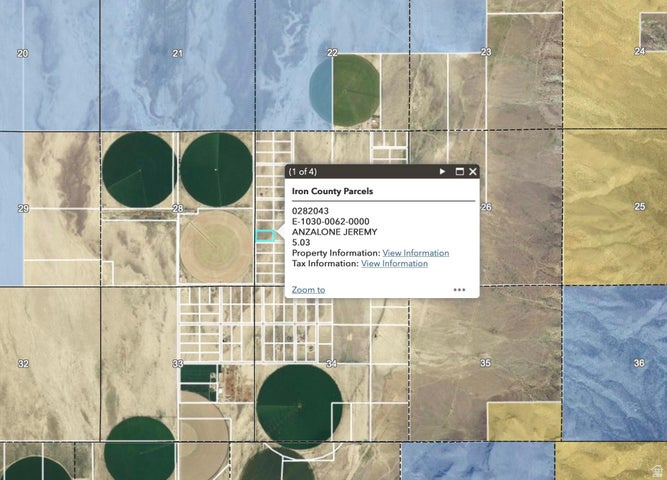Click the Zoom to link
Screen dimensions: 667x480
tap(308, 290)
